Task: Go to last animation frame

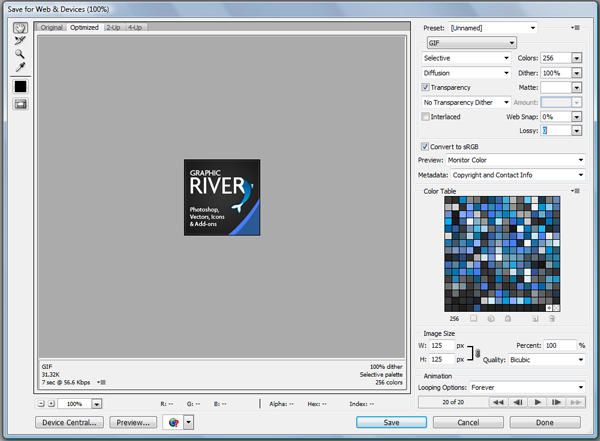Action: coord(576,402)
